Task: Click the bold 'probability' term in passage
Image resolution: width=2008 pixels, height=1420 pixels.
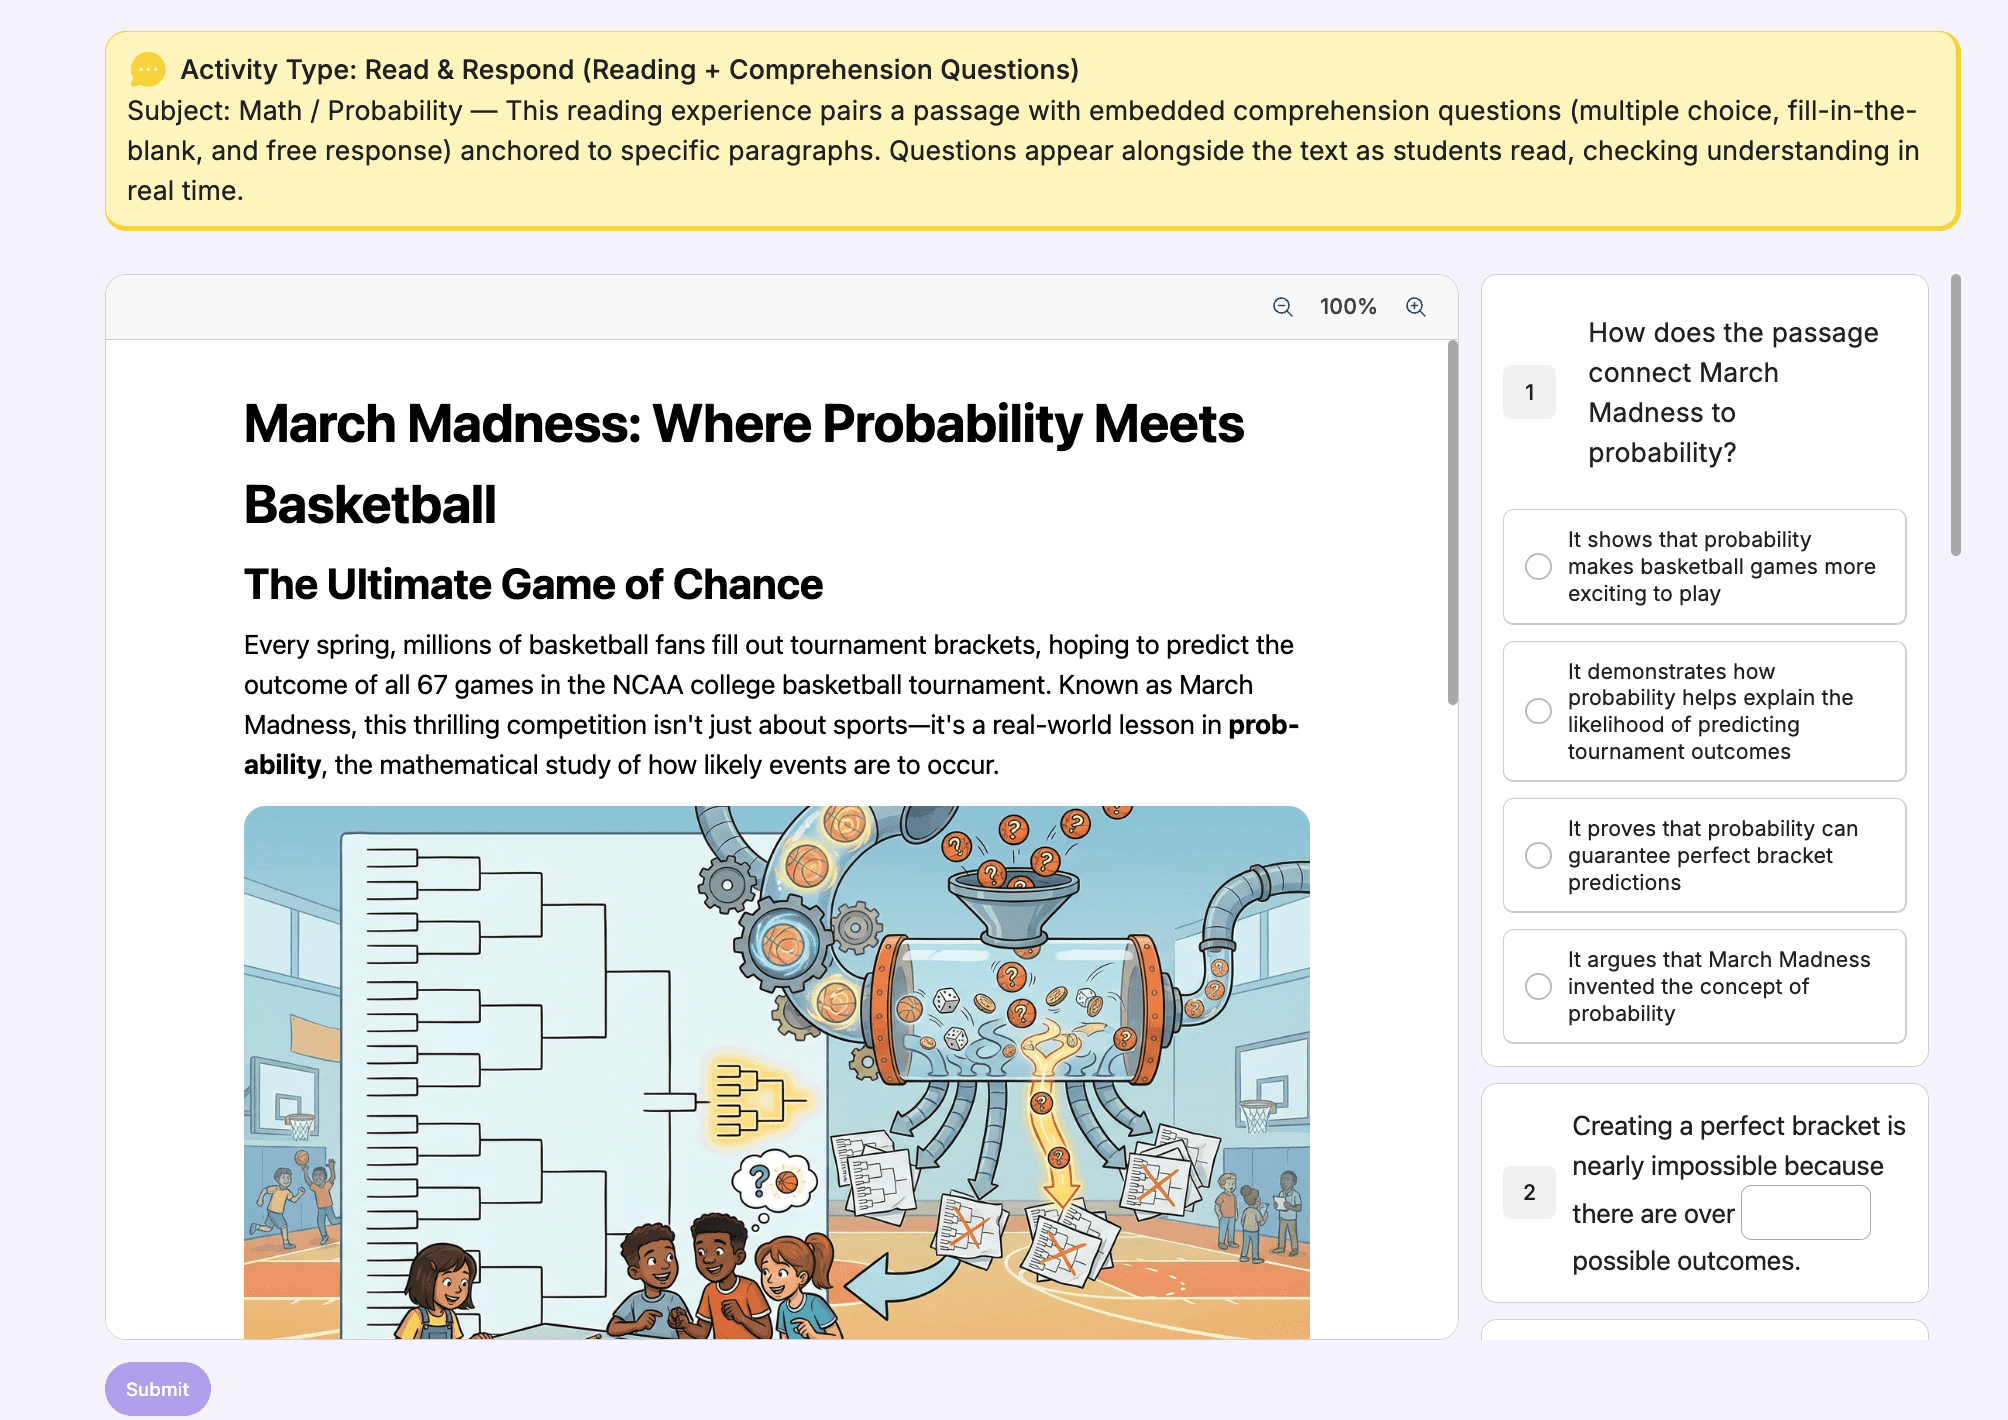Action: (x=1262, y=725)
